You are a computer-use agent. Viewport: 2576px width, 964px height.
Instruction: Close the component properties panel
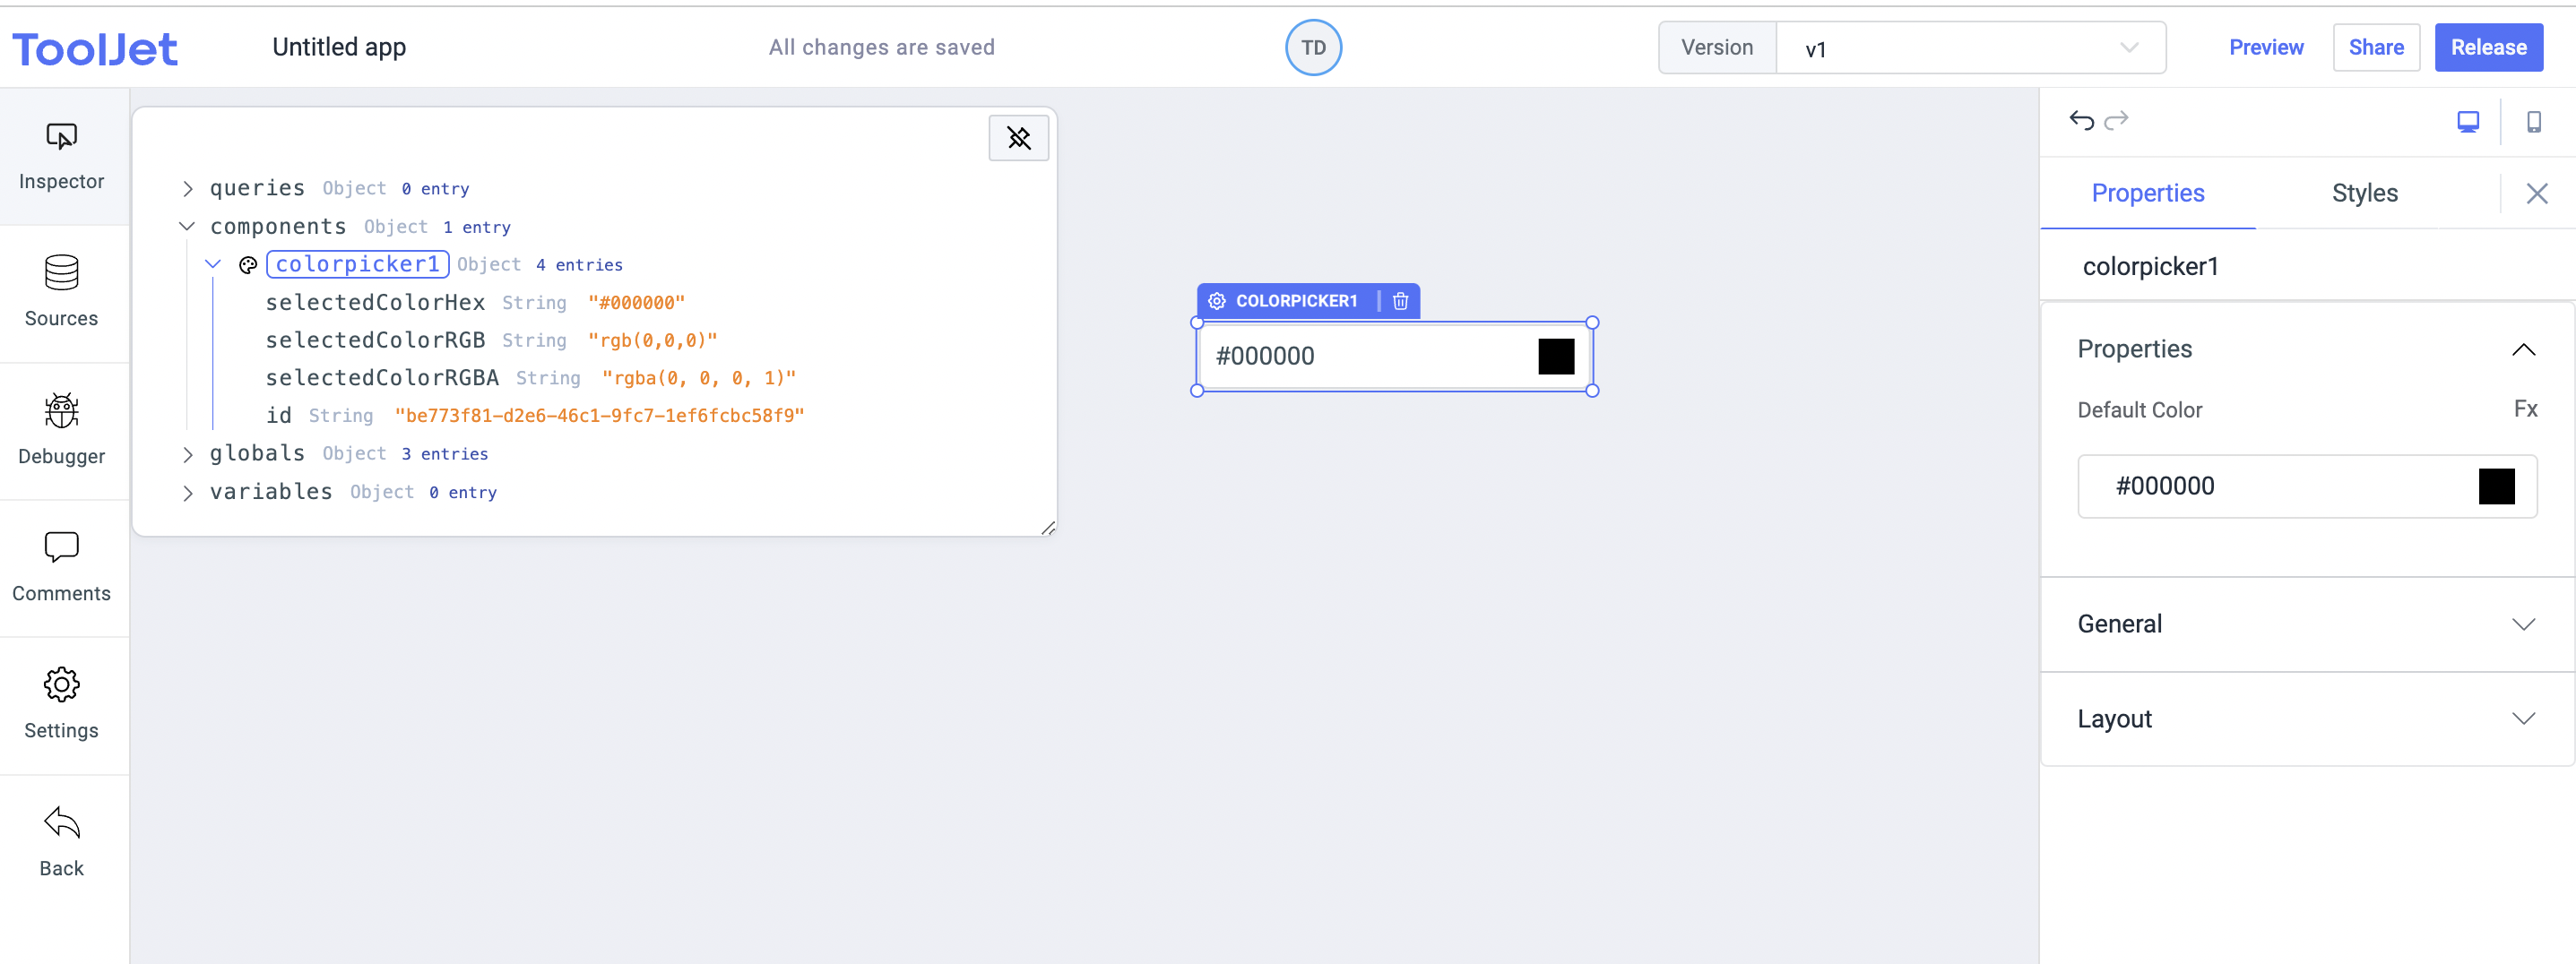pos(2536,193)
